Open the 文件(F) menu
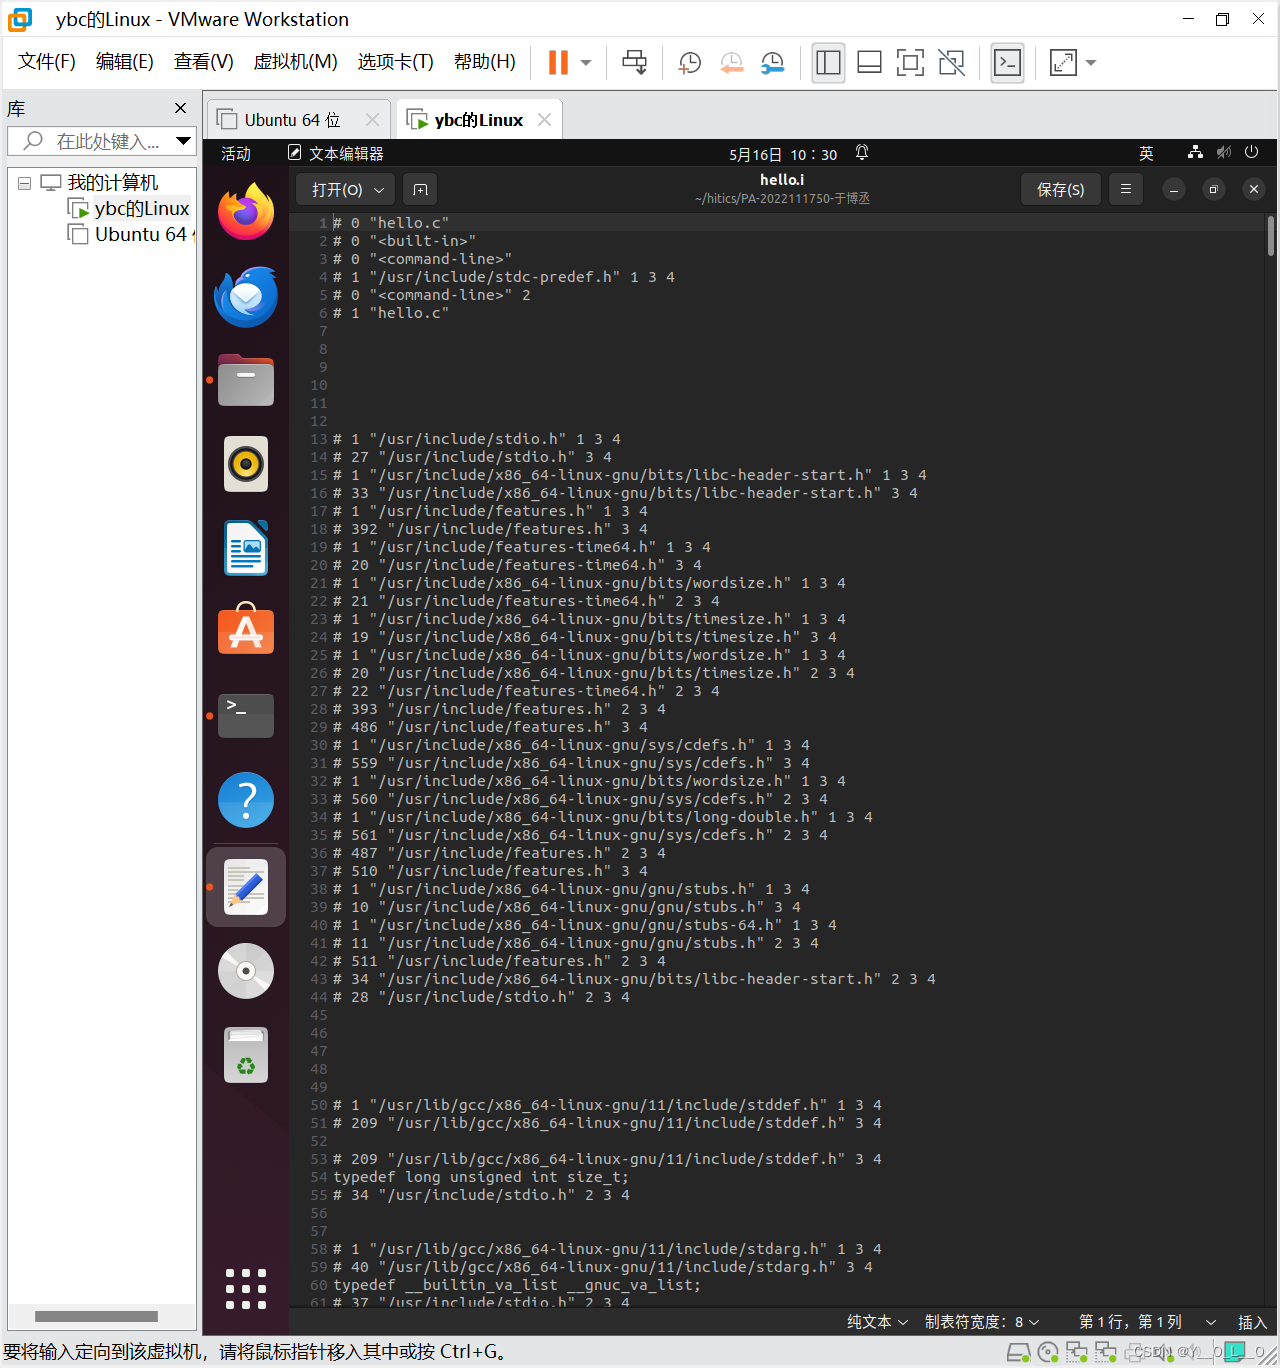The image size is (1280, 1368). pos(47,62)
